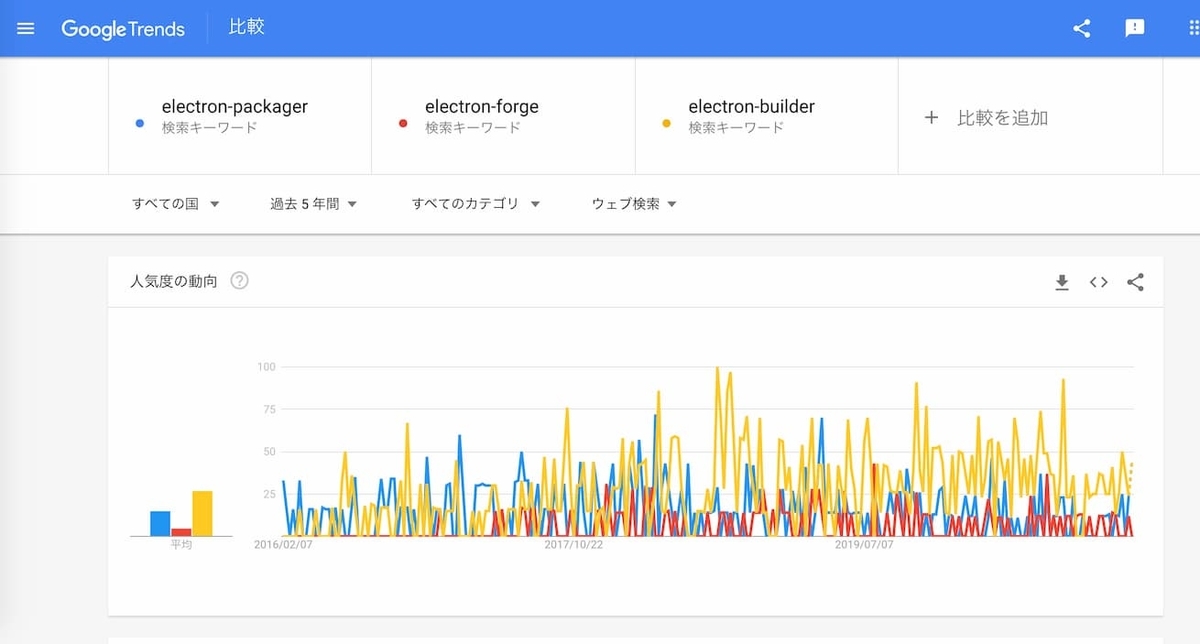Select the electron-packager keyword card
The width and height of the screenshot is (1200, 644).
(237, 114)
